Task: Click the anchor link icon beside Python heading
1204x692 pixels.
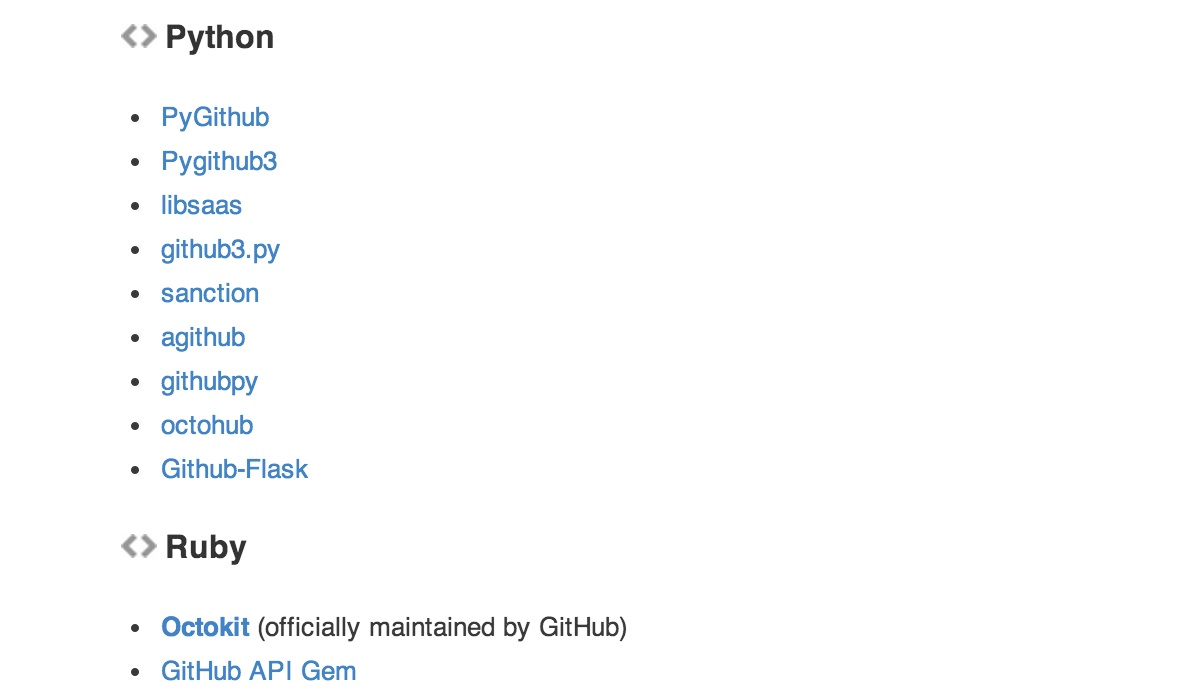Action: point(138,37)
